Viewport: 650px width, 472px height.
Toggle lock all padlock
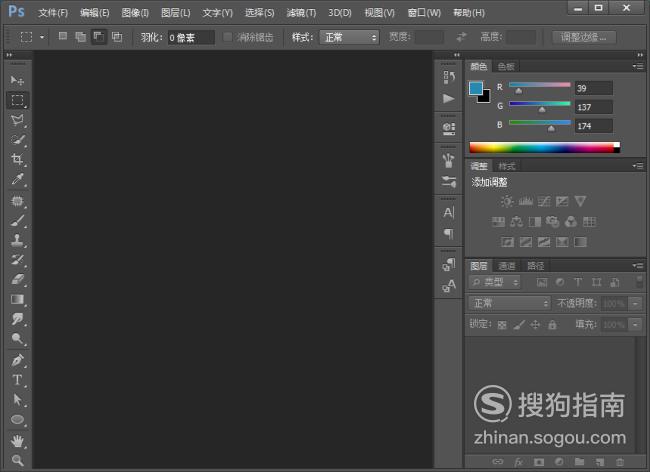(x=552, y=324)
